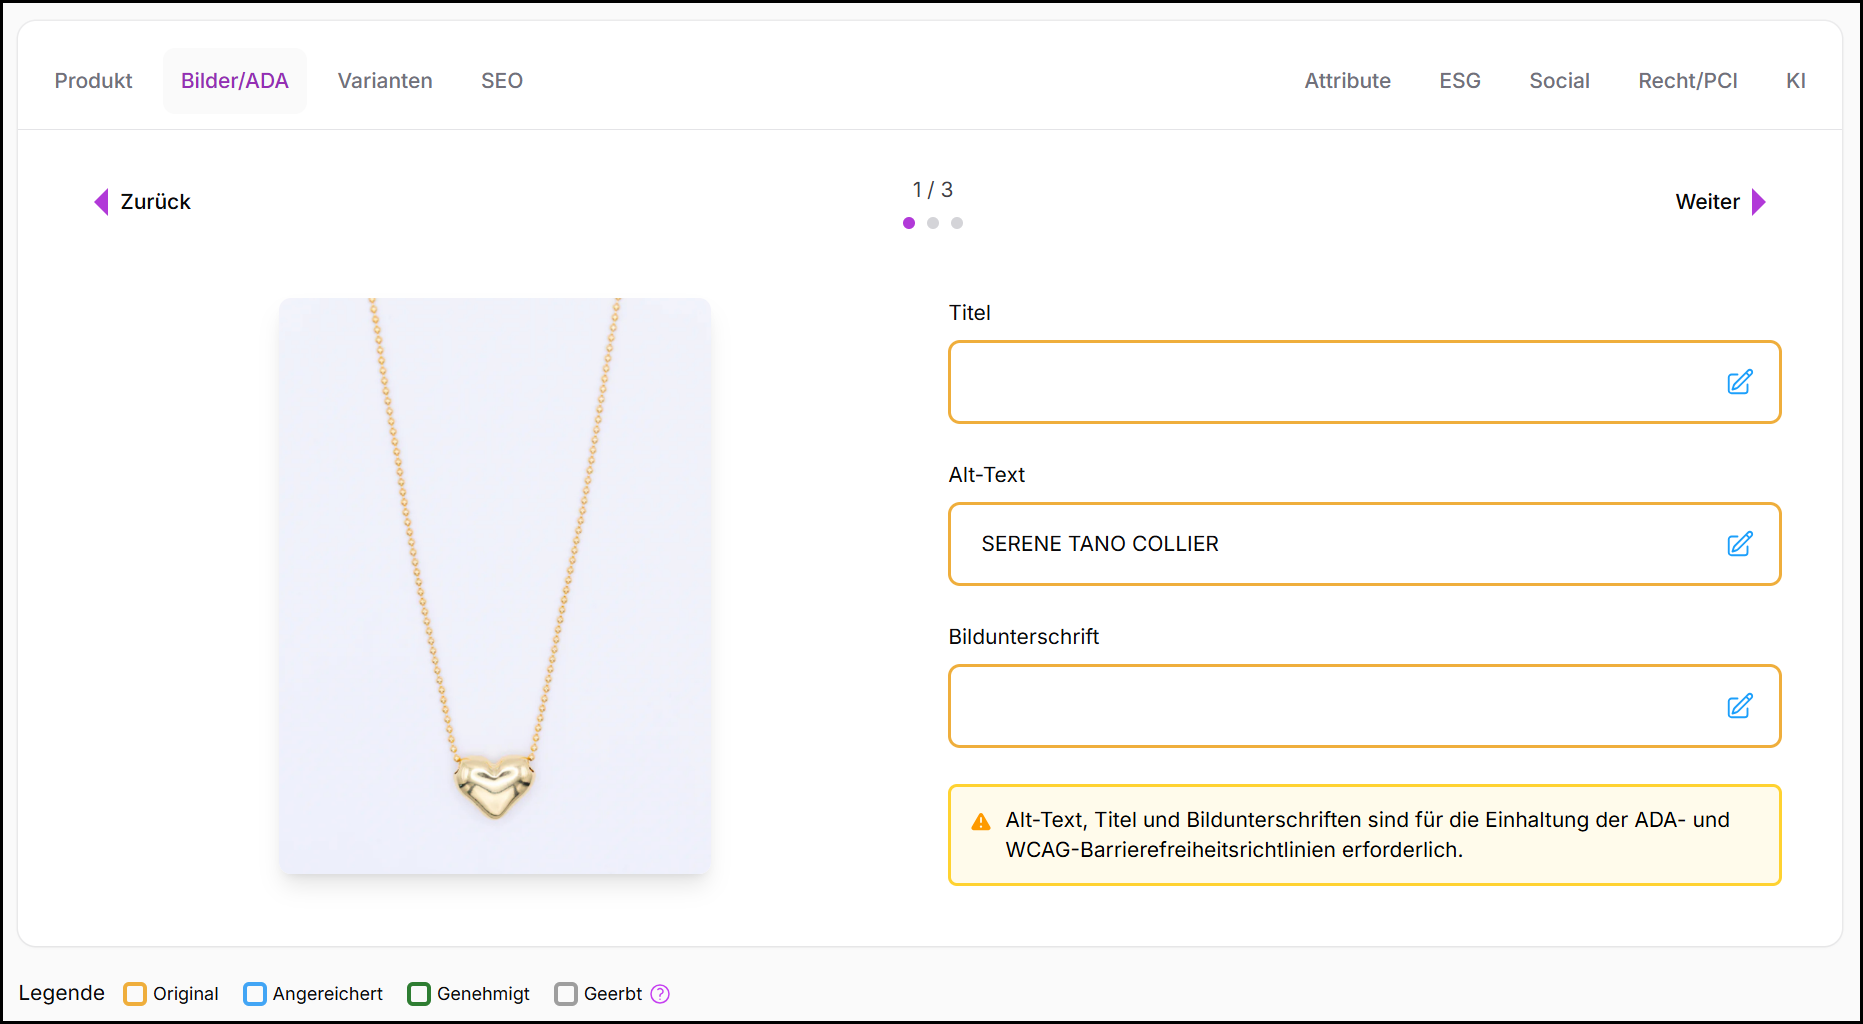Click the edit icon in Bildunterschrift field

point(1739,706)
